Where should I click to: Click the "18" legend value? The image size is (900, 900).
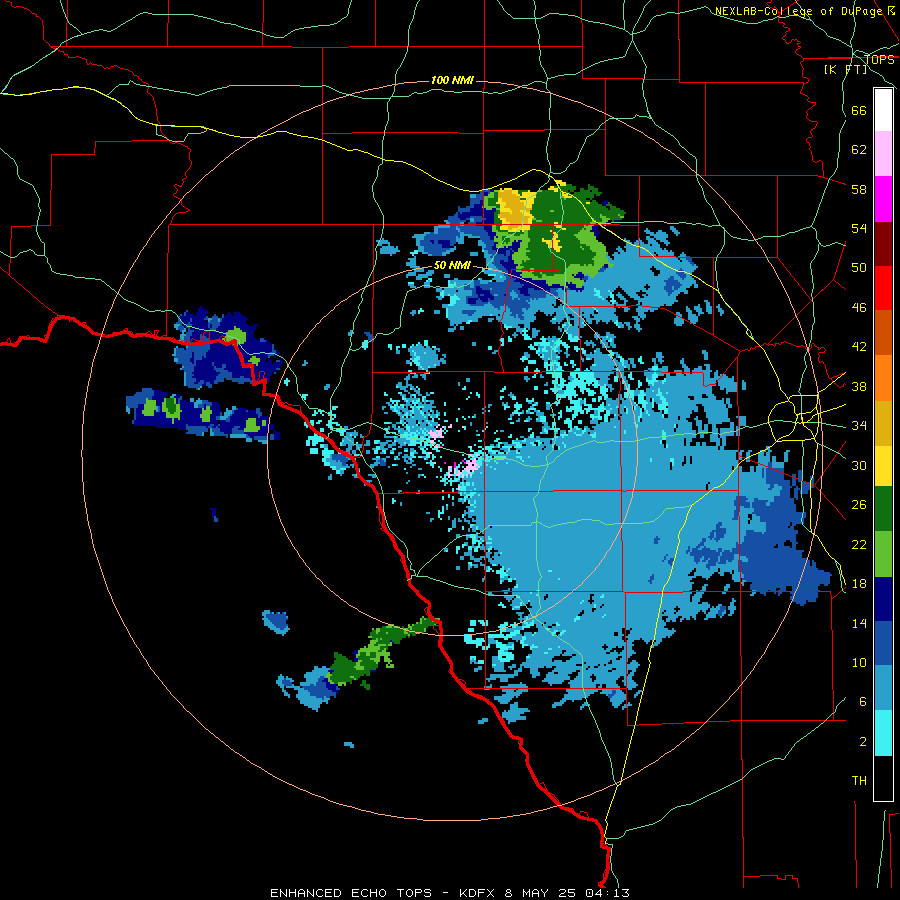point(859,584)
